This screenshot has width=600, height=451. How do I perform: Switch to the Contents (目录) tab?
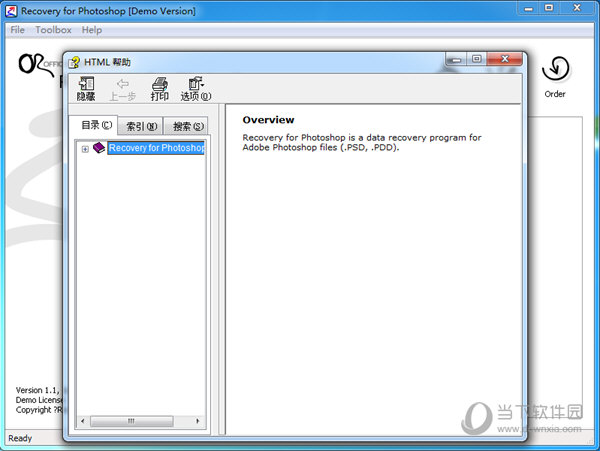(x=96, y=125)
